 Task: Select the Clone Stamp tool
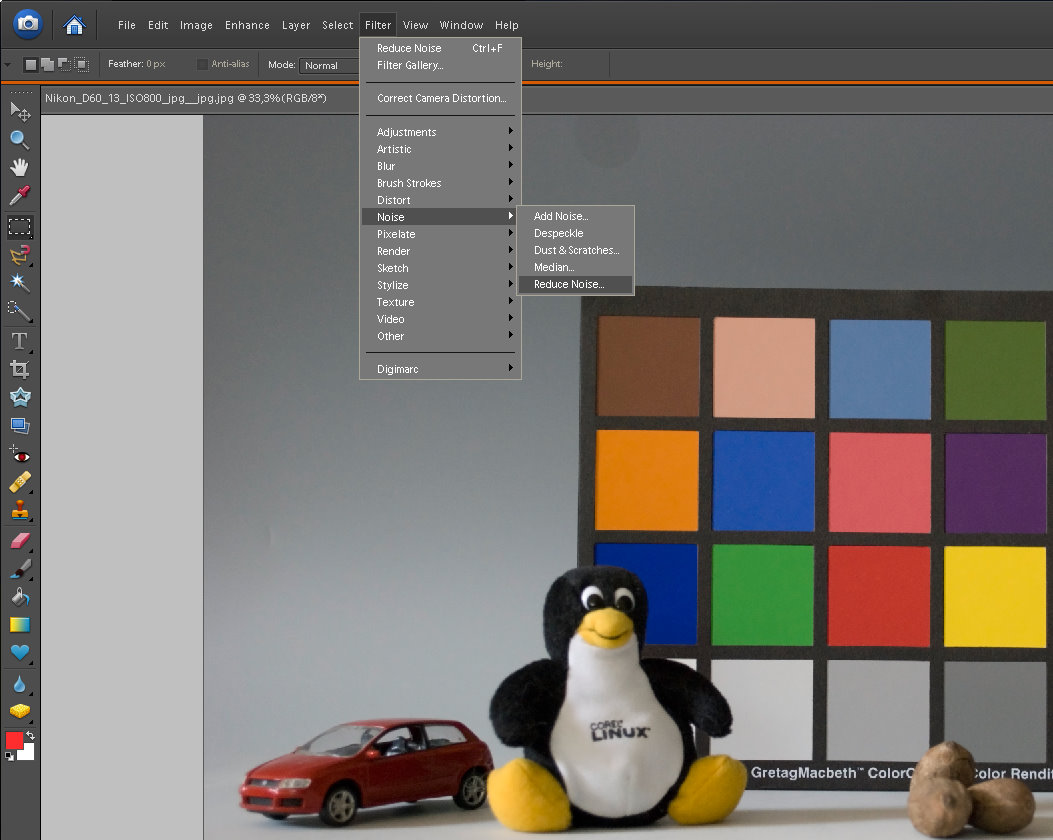19,511
